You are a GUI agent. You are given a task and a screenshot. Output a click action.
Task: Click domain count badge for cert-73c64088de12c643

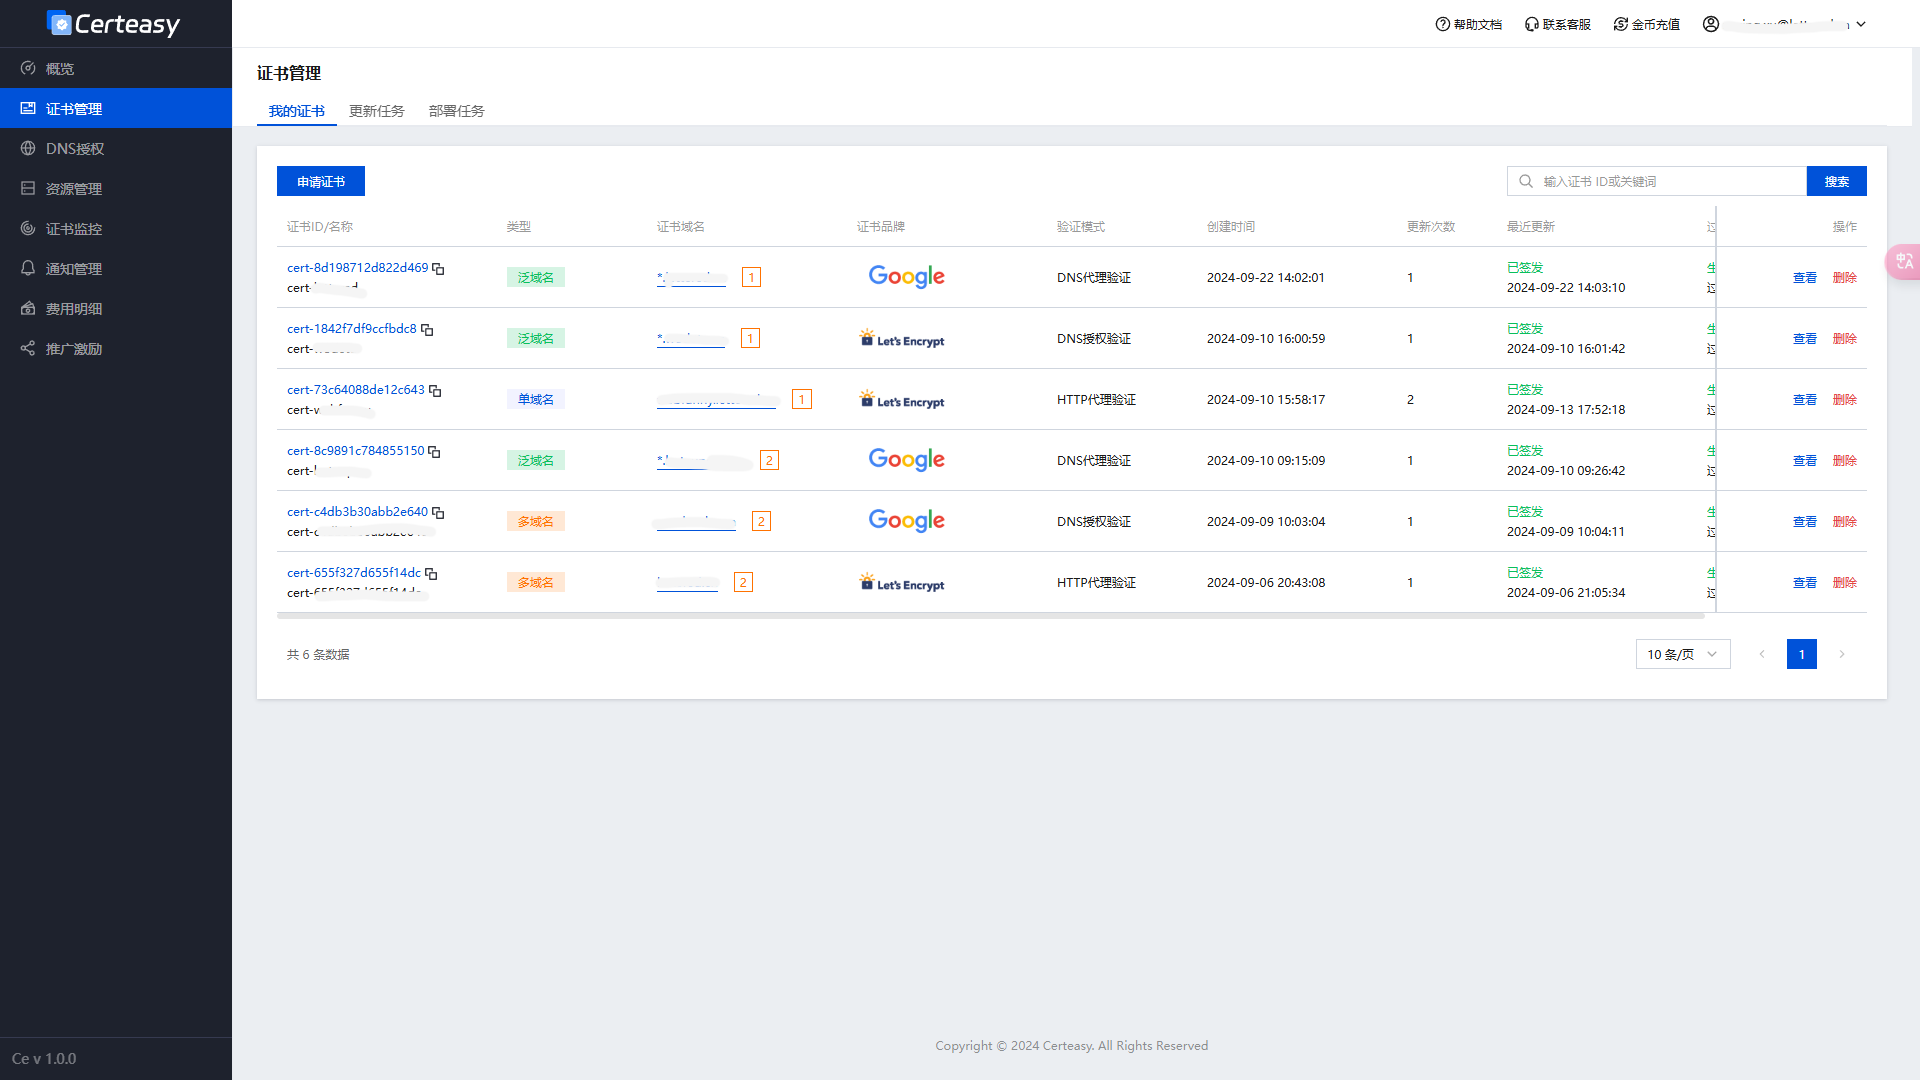click(801, 400)
